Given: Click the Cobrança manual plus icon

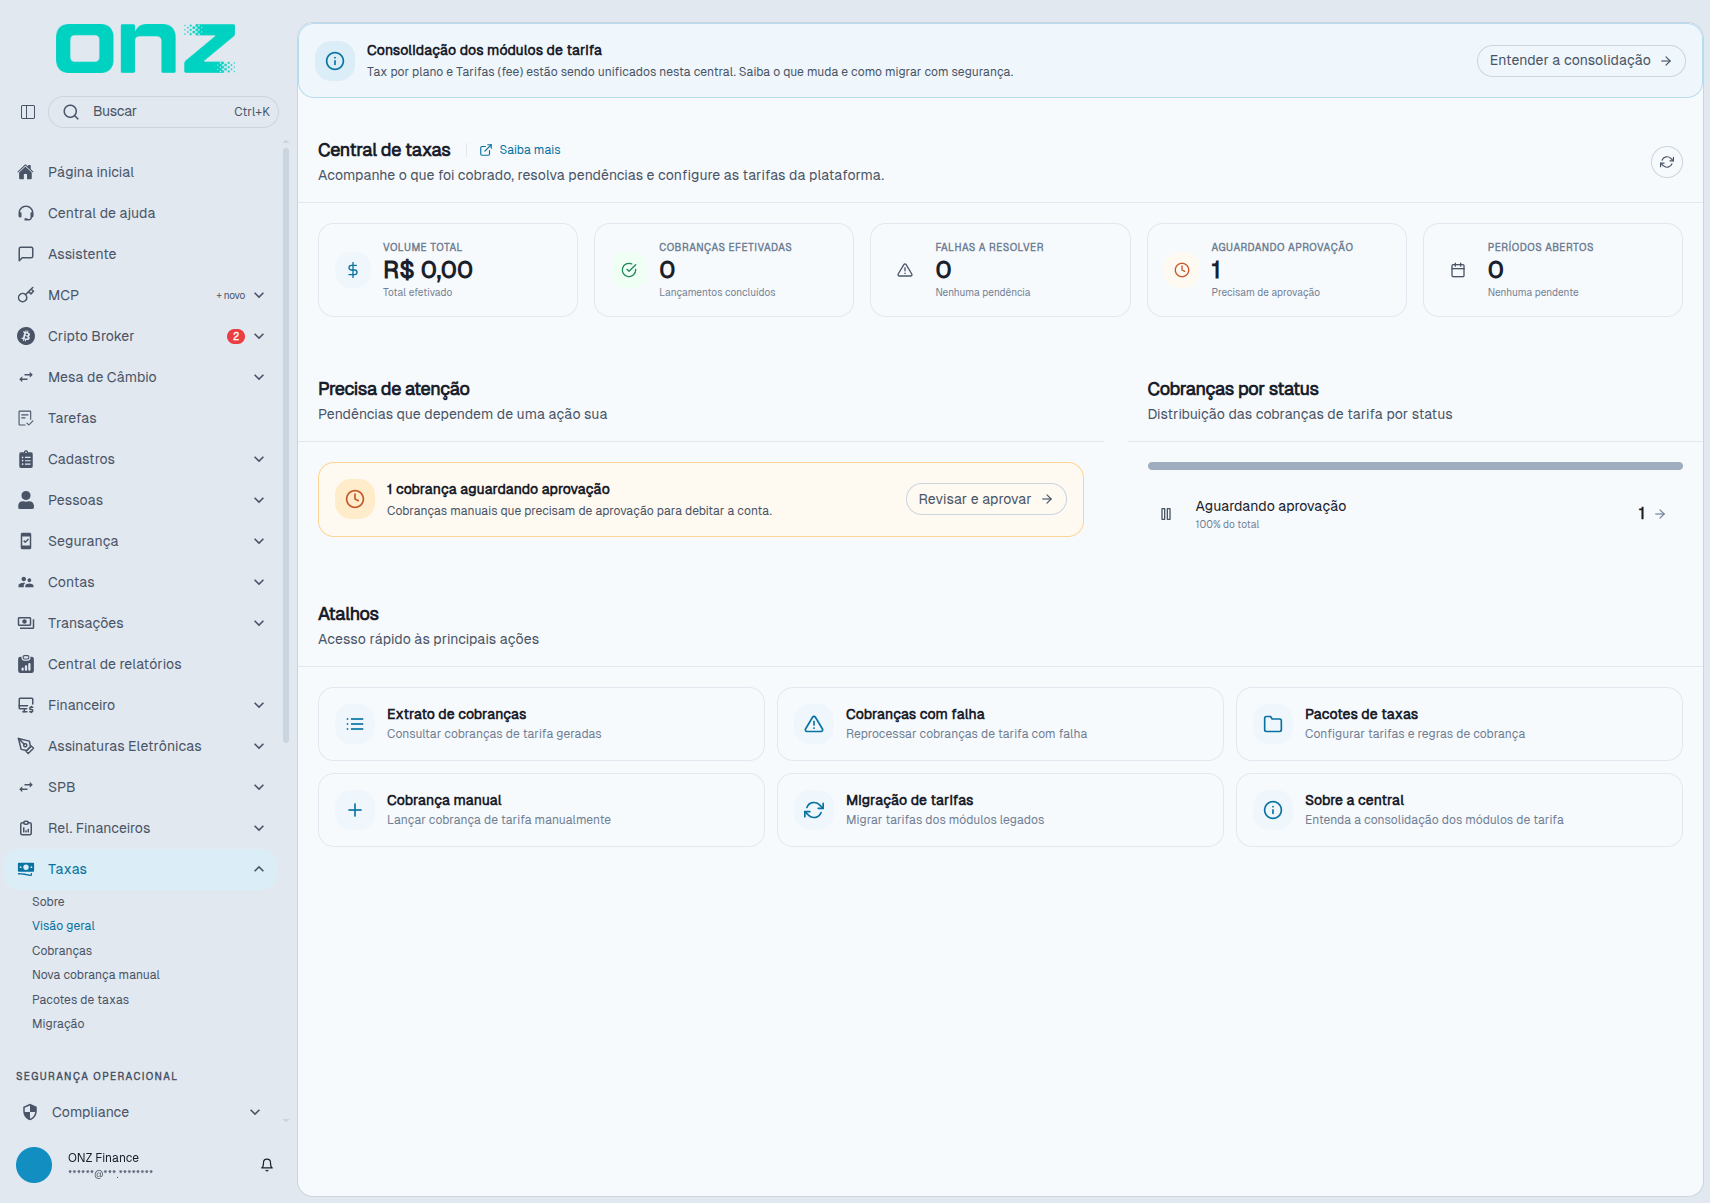Looking at the screenshot, I should (x=355, y=810).
